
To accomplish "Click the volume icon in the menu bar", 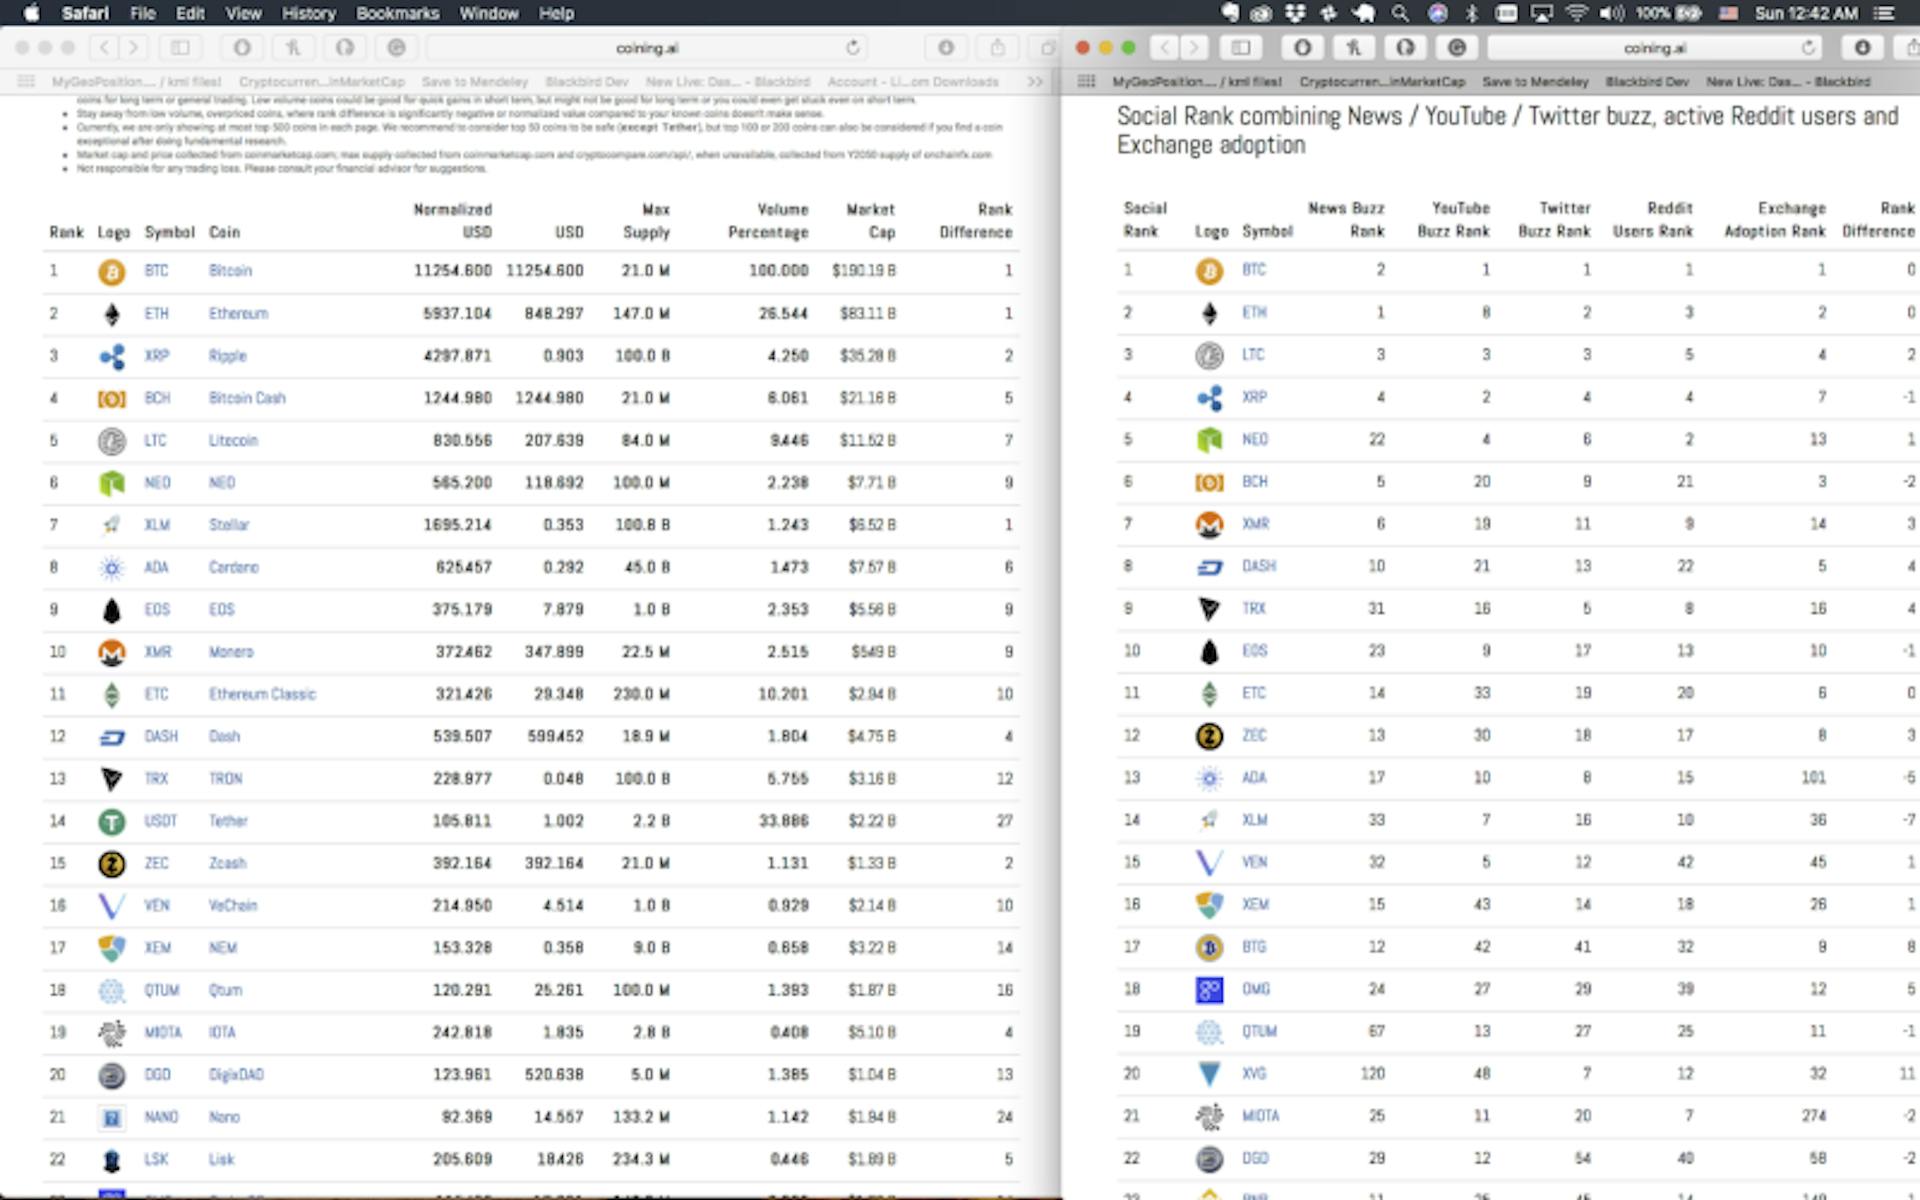I will coord(1611,13).
